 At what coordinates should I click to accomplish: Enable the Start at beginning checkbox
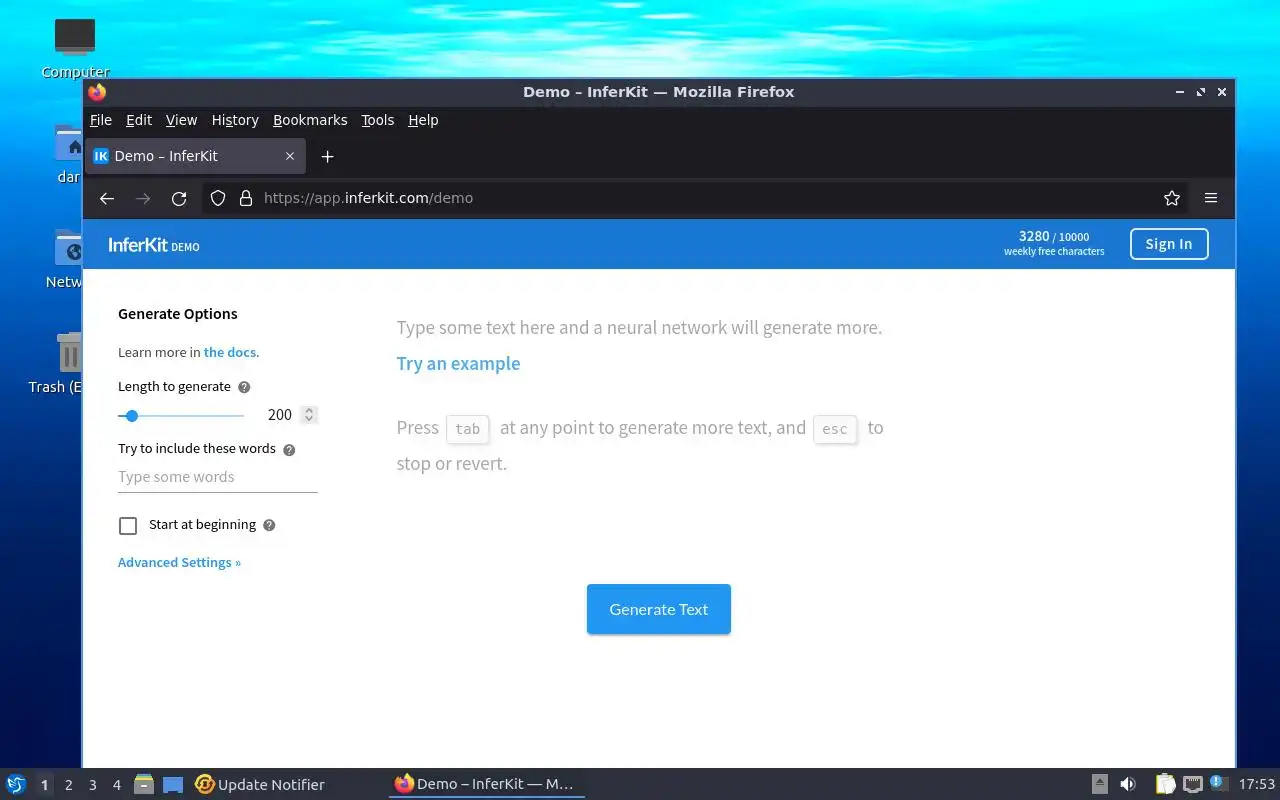[128, 526]
